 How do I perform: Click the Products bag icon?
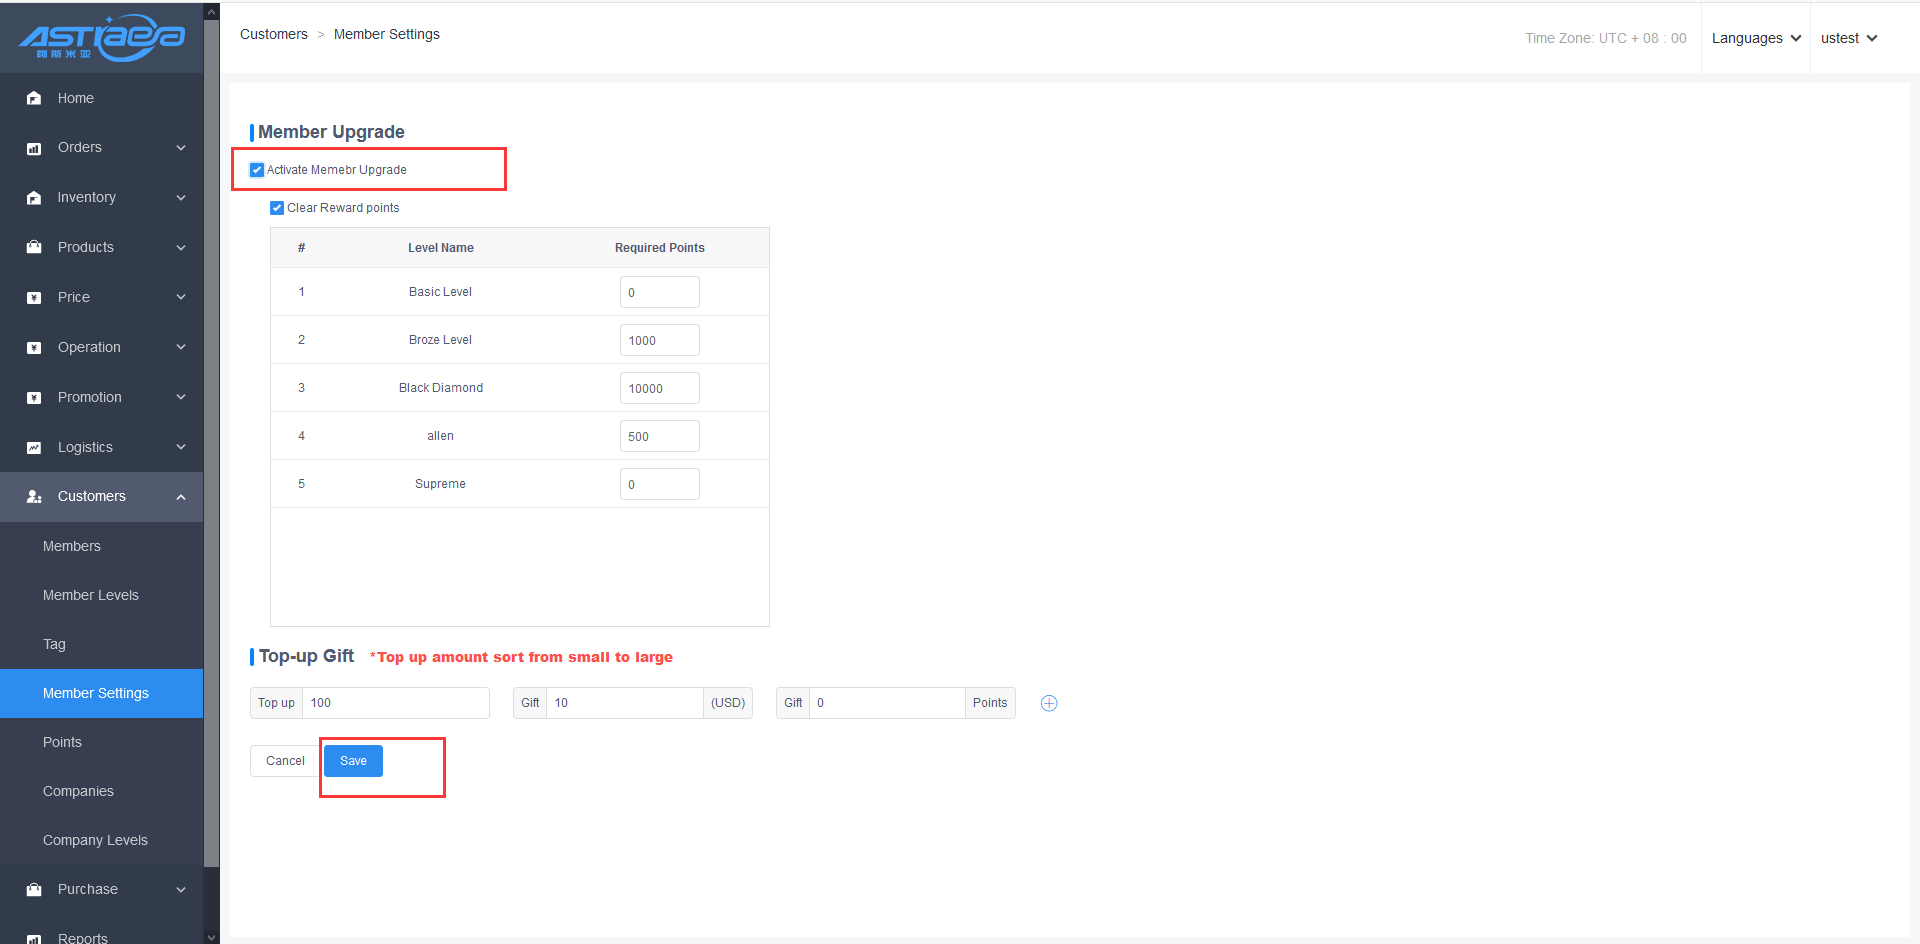(34, 247)
